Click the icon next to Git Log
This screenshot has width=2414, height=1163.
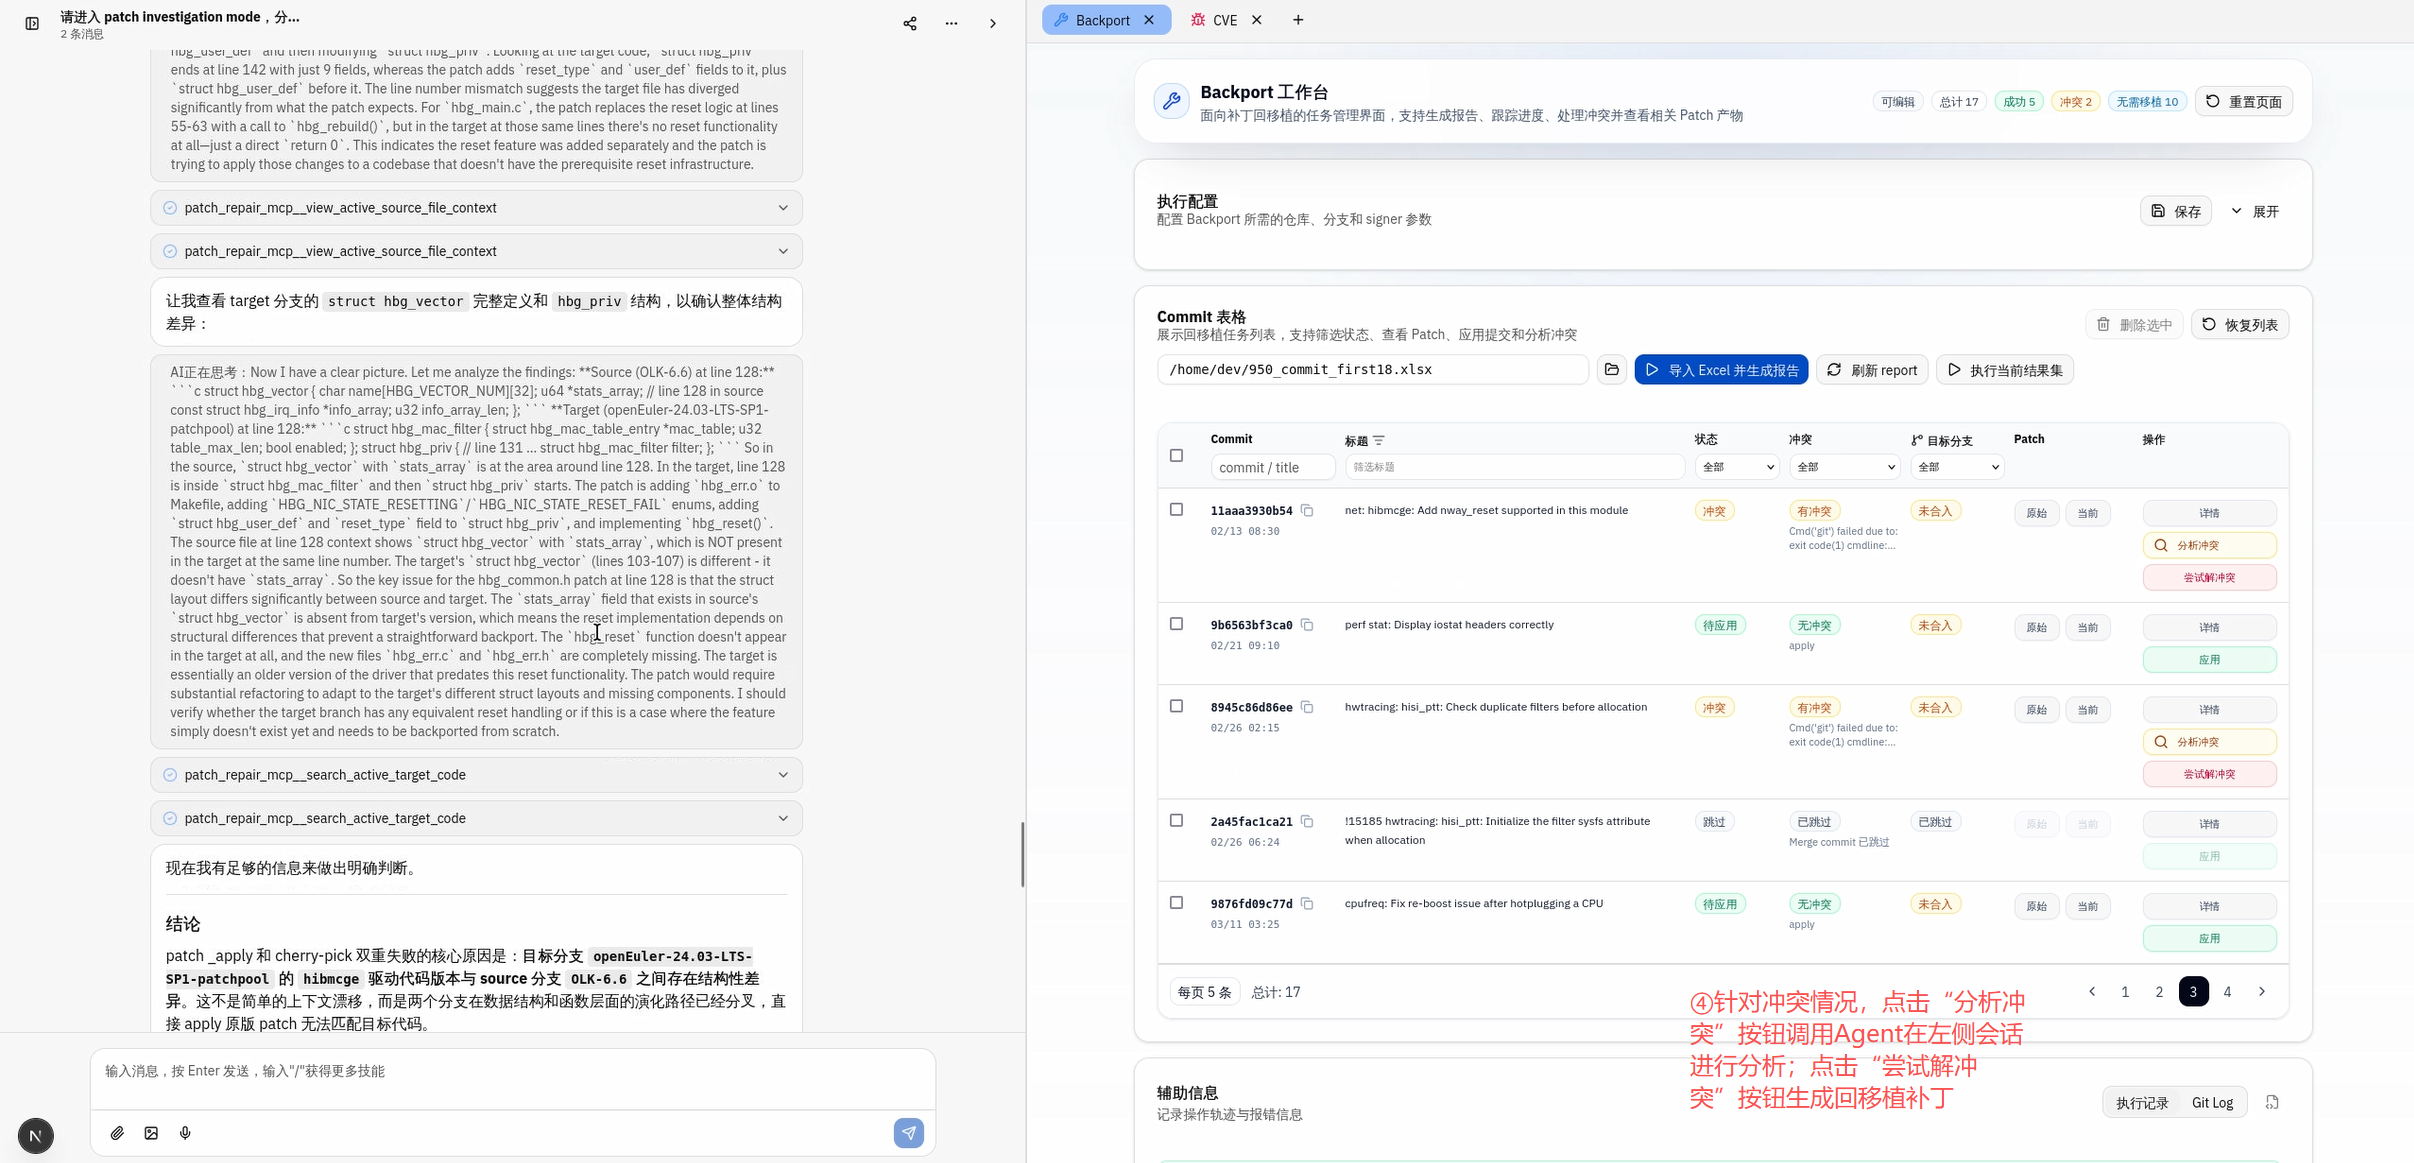pos(2272,1102)
